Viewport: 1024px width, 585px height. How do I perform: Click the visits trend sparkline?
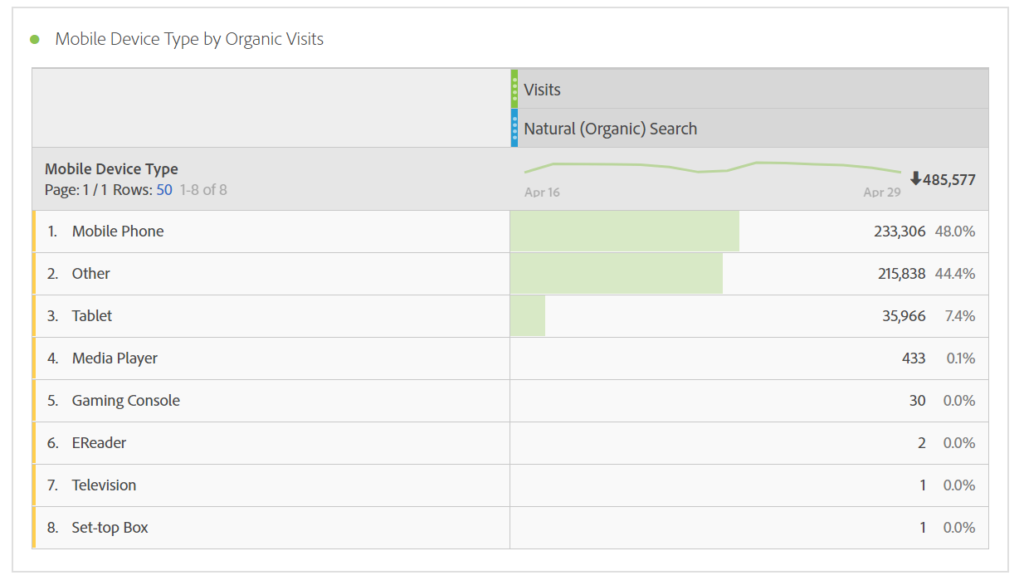point(712,167)
